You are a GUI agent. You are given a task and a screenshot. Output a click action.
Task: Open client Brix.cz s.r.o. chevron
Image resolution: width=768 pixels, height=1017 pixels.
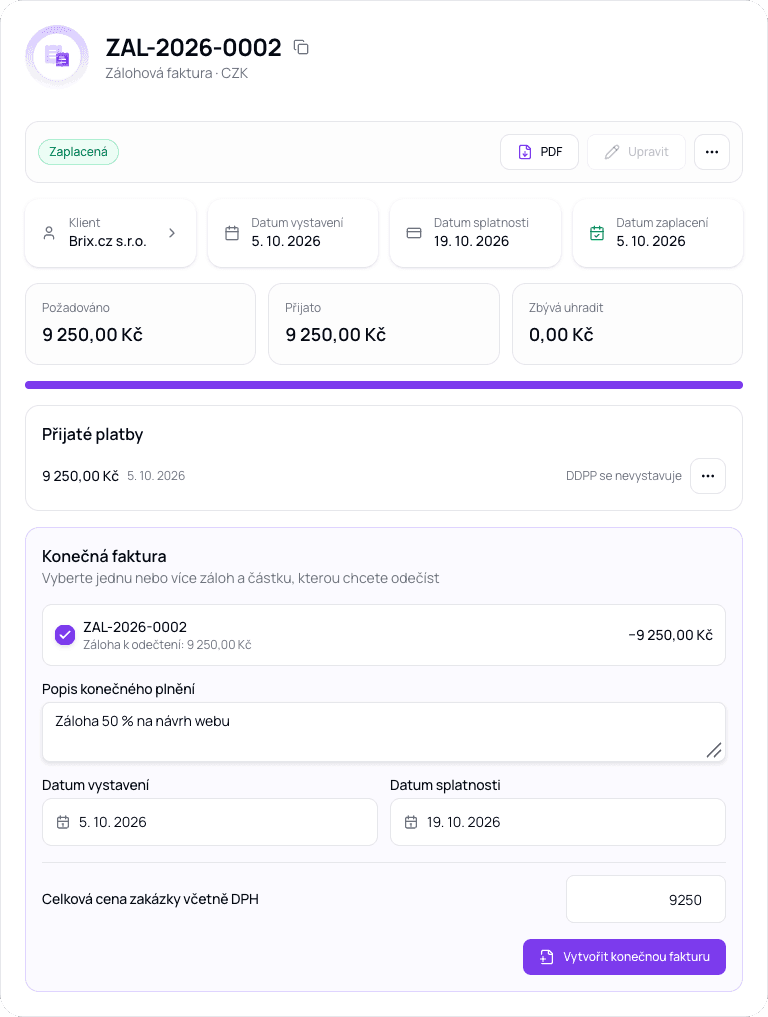pyautogui.click(x=172, y=233)
